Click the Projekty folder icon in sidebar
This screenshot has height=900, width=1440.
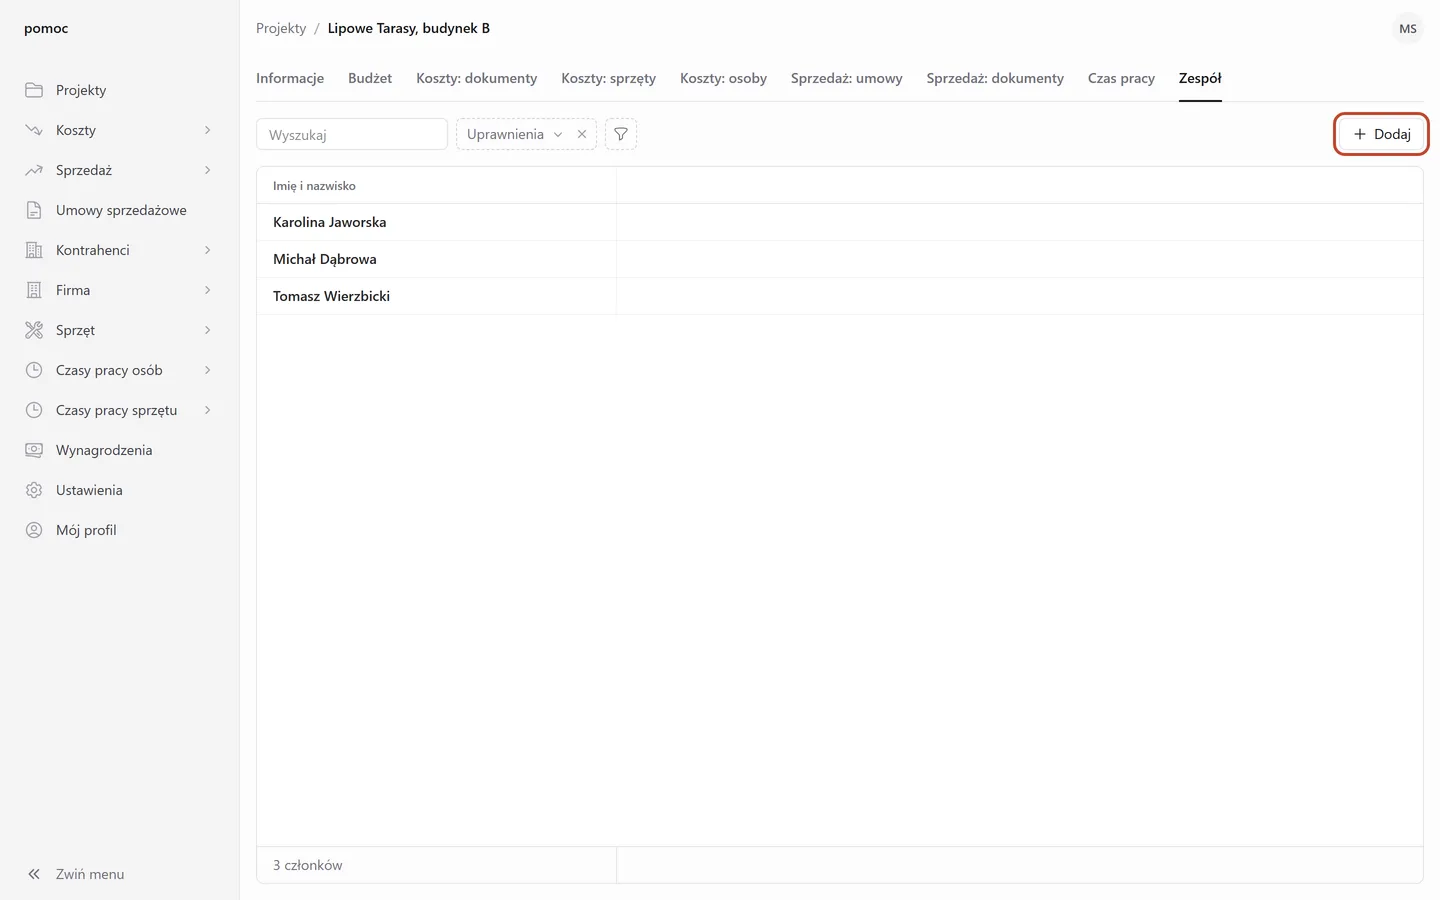[34, 90]
